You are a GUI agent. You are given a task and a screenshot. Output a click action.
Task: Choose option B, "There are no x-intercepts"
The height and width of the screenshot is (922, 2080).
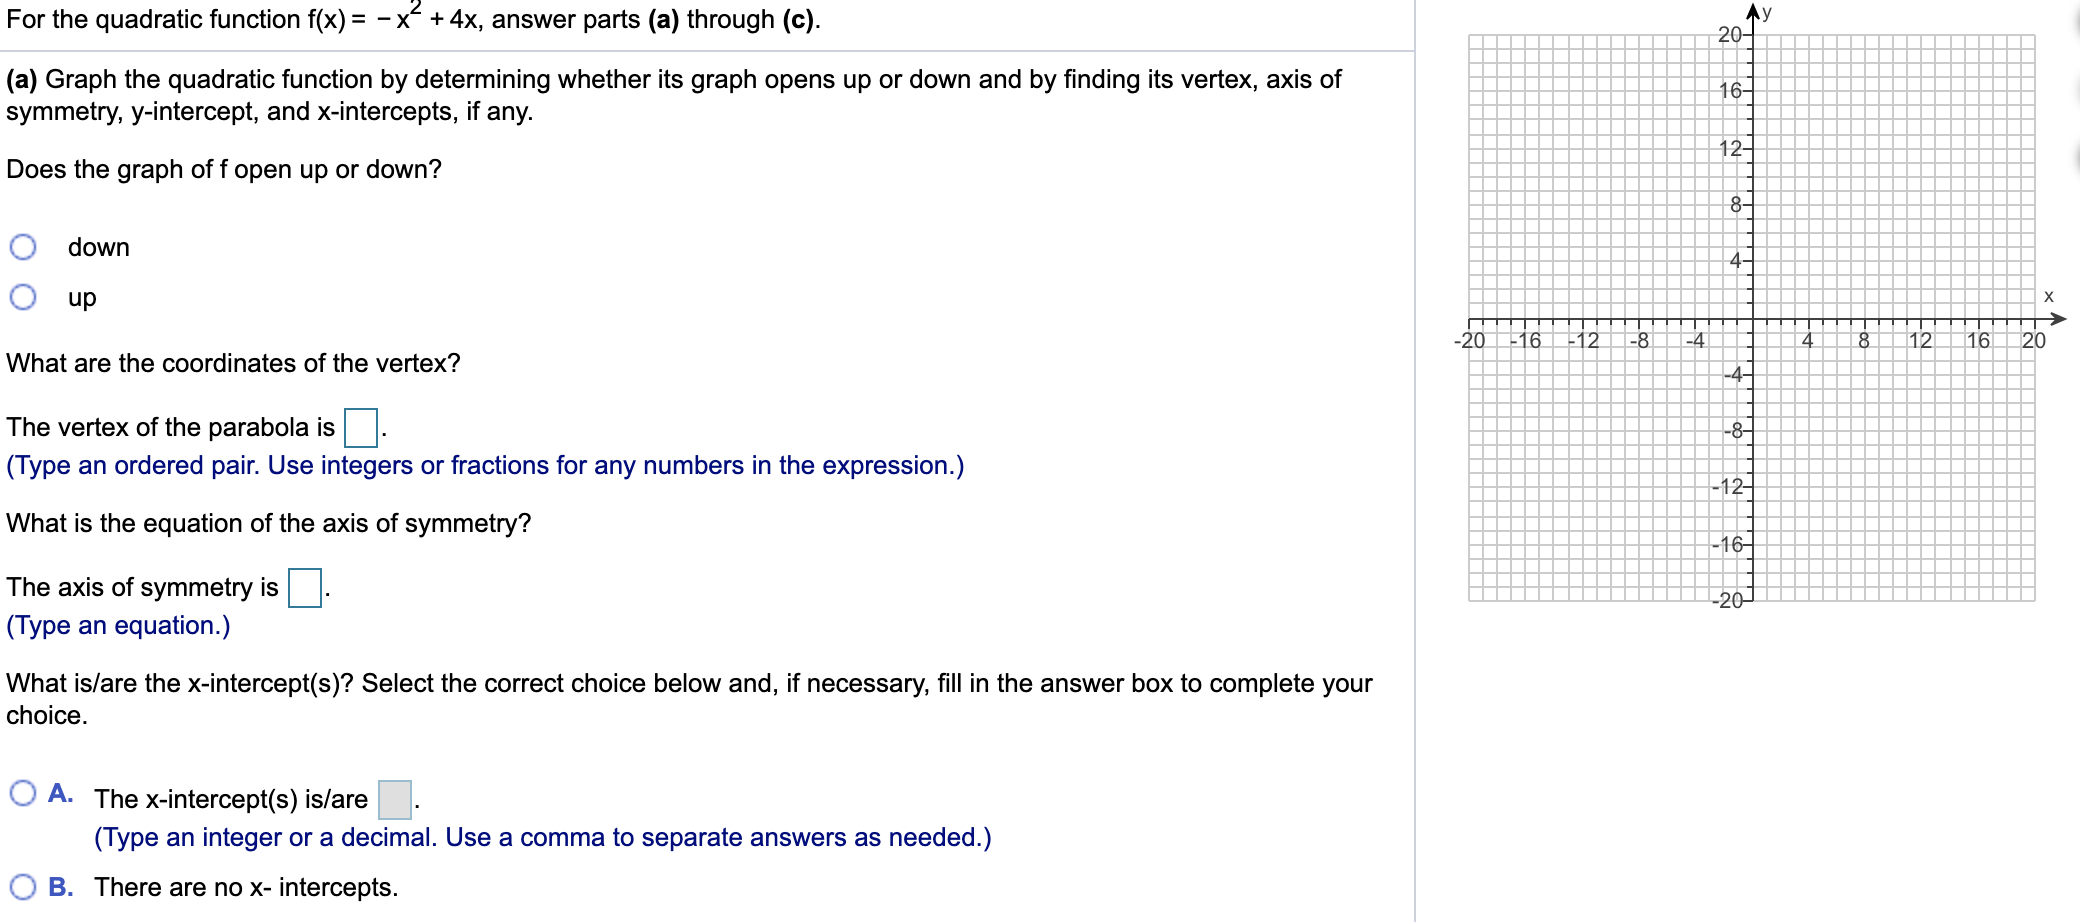click(x=25, y=886)
